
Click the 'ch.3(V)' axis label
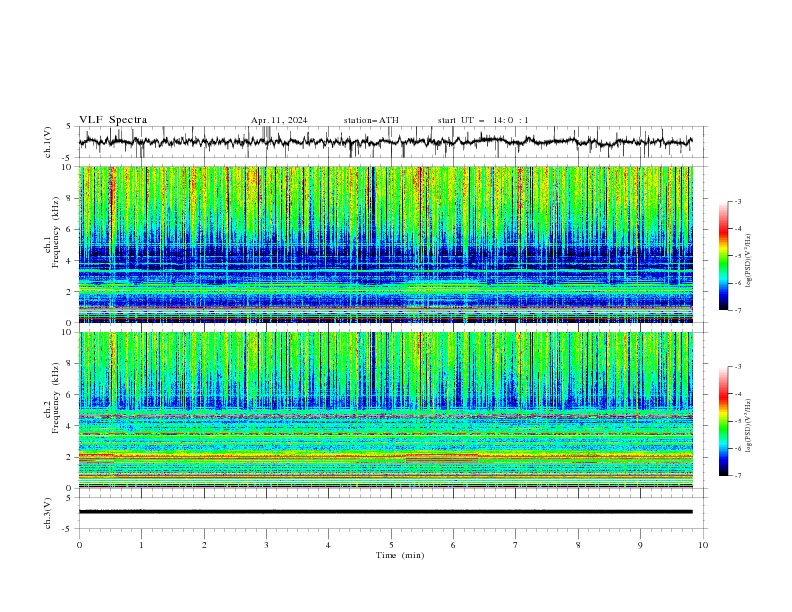click(x=48, y=513)
